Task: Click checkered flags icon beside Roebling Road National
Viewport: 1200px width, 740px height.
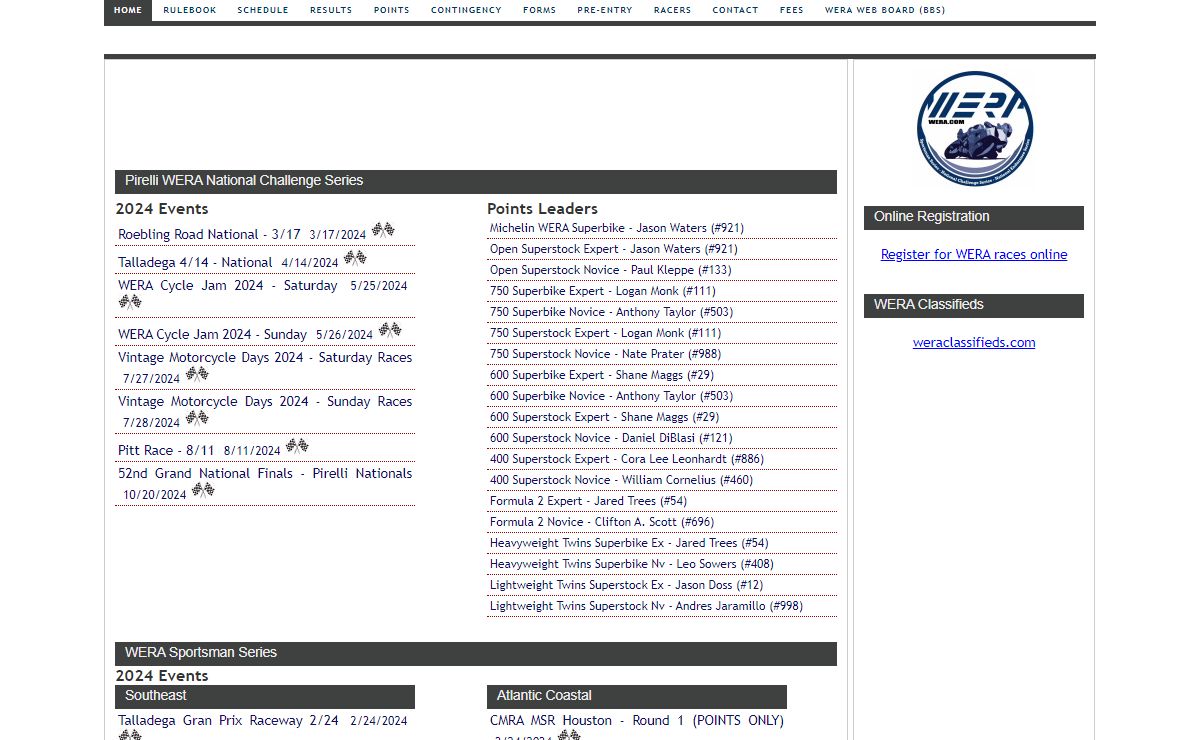Action: [383, 230]
